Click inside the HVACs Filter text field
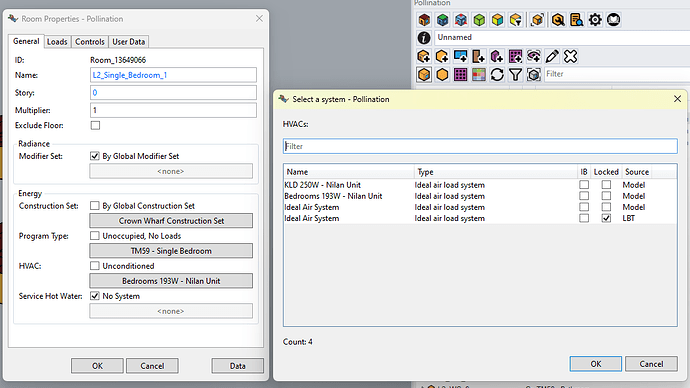 coord(480,146)
